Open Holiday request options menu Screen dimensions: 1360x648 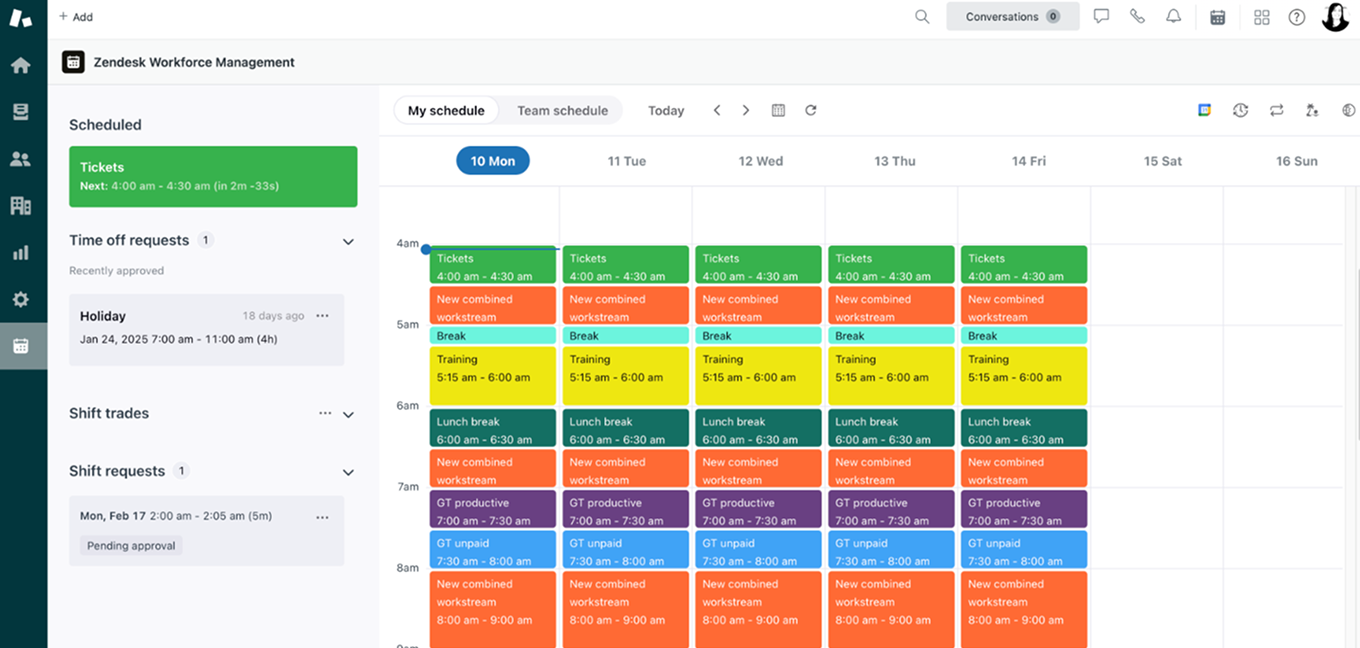tap(322, 316)
